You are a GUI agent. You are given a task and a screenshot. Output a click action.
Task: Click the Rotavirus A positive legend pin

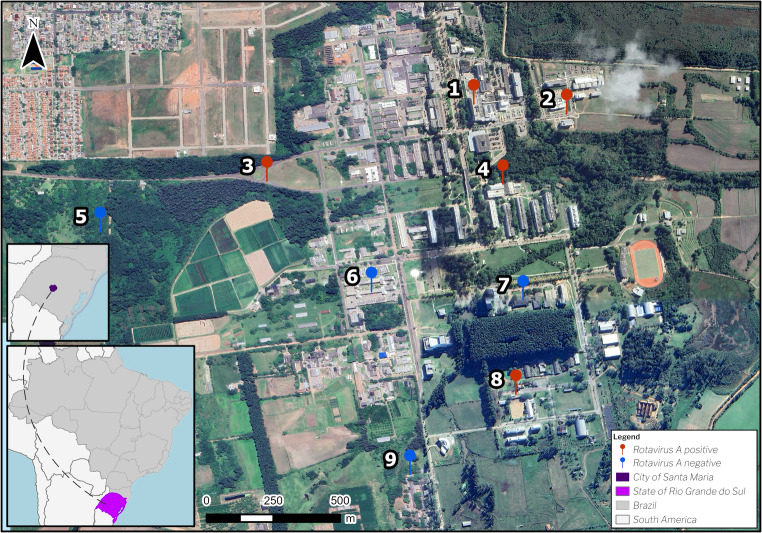click(x=623, y=449)
